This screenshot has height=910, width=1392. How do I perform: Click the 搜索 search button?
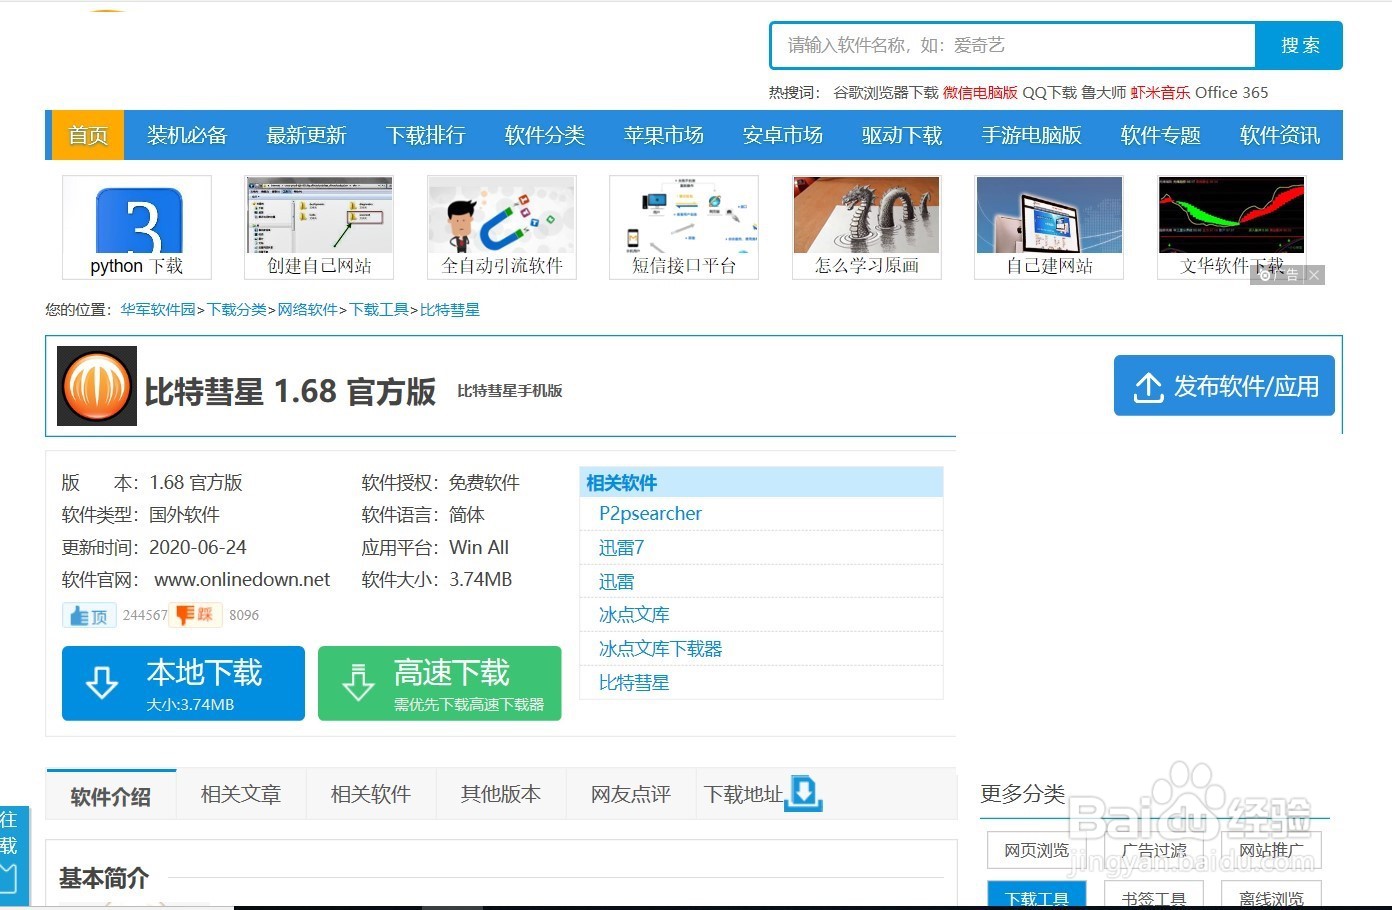click(x=1299, y=45)
